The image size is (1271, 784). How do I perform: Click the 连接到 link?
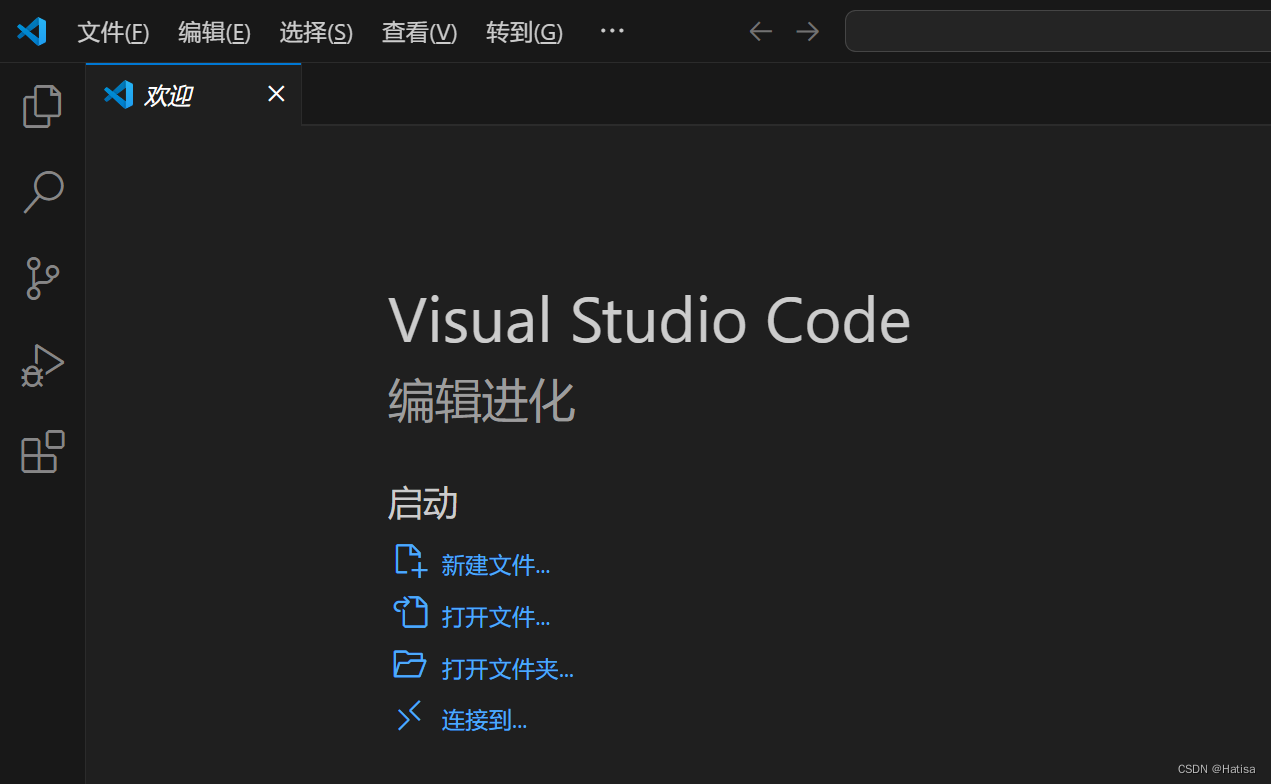click(x=483, y=719)
